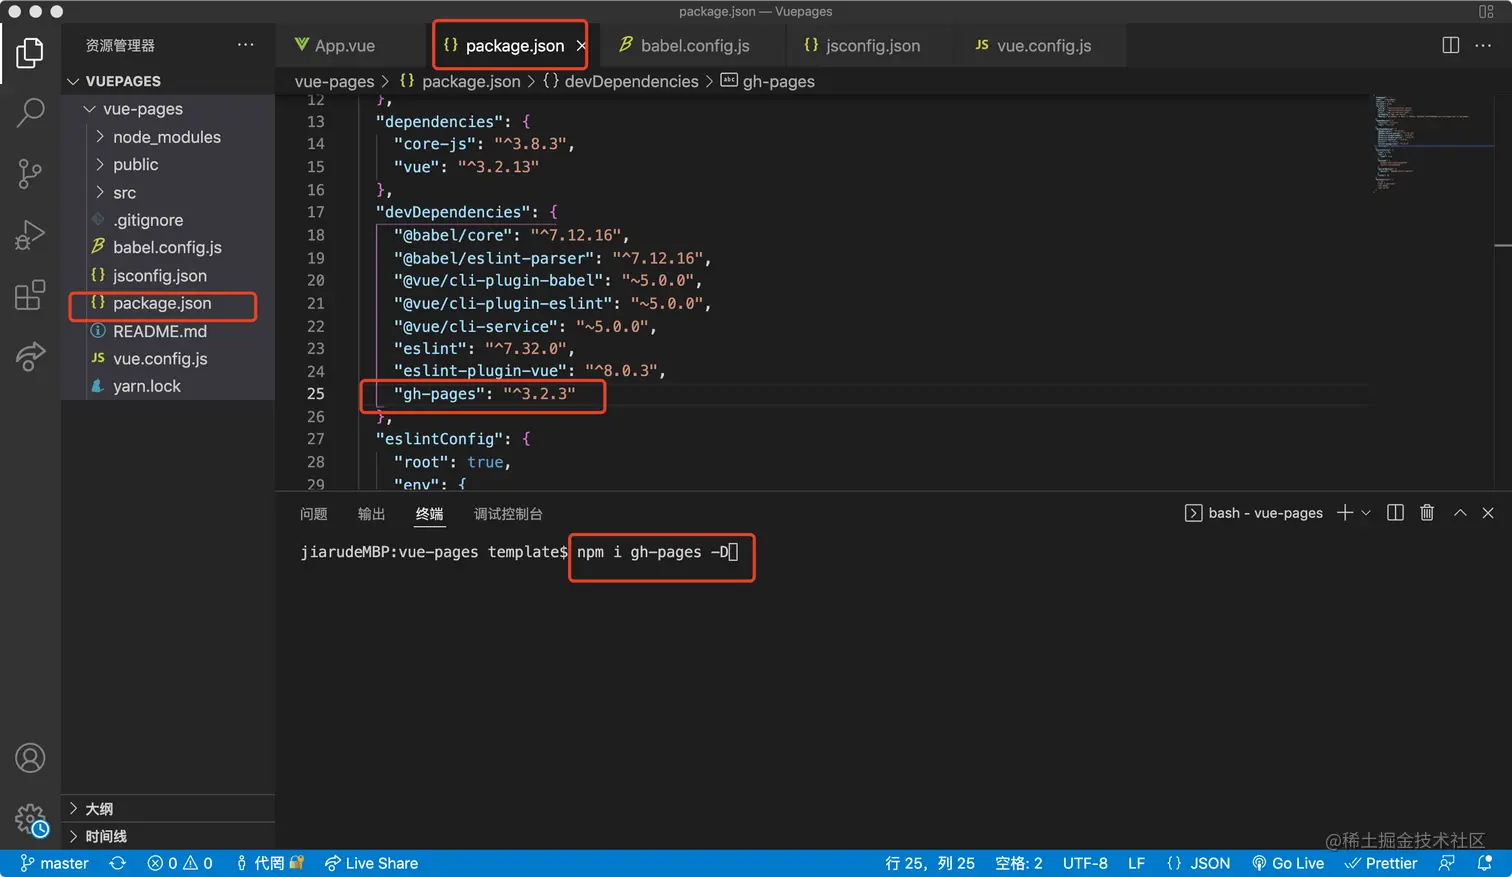The image size is (1512, 877).
Task: Split the editor to the right
Action: point(1450,45)
